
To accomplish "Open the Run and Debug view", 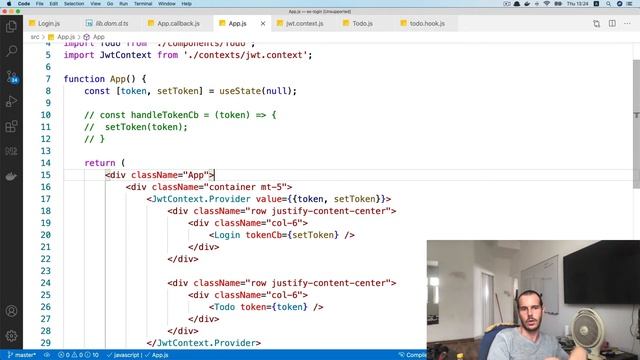I will (11, 101).
